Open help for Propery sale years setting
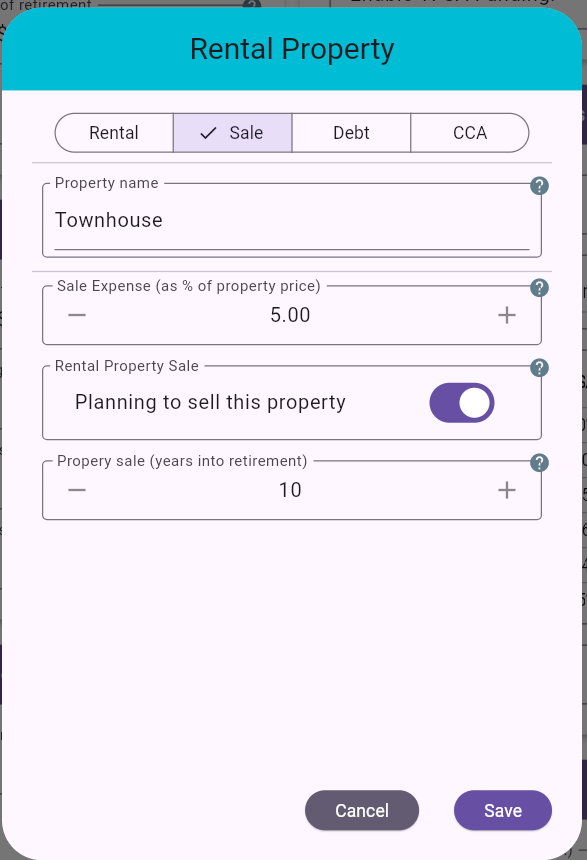587x860 pixels. pyautogui.click(x=539, y=463)
